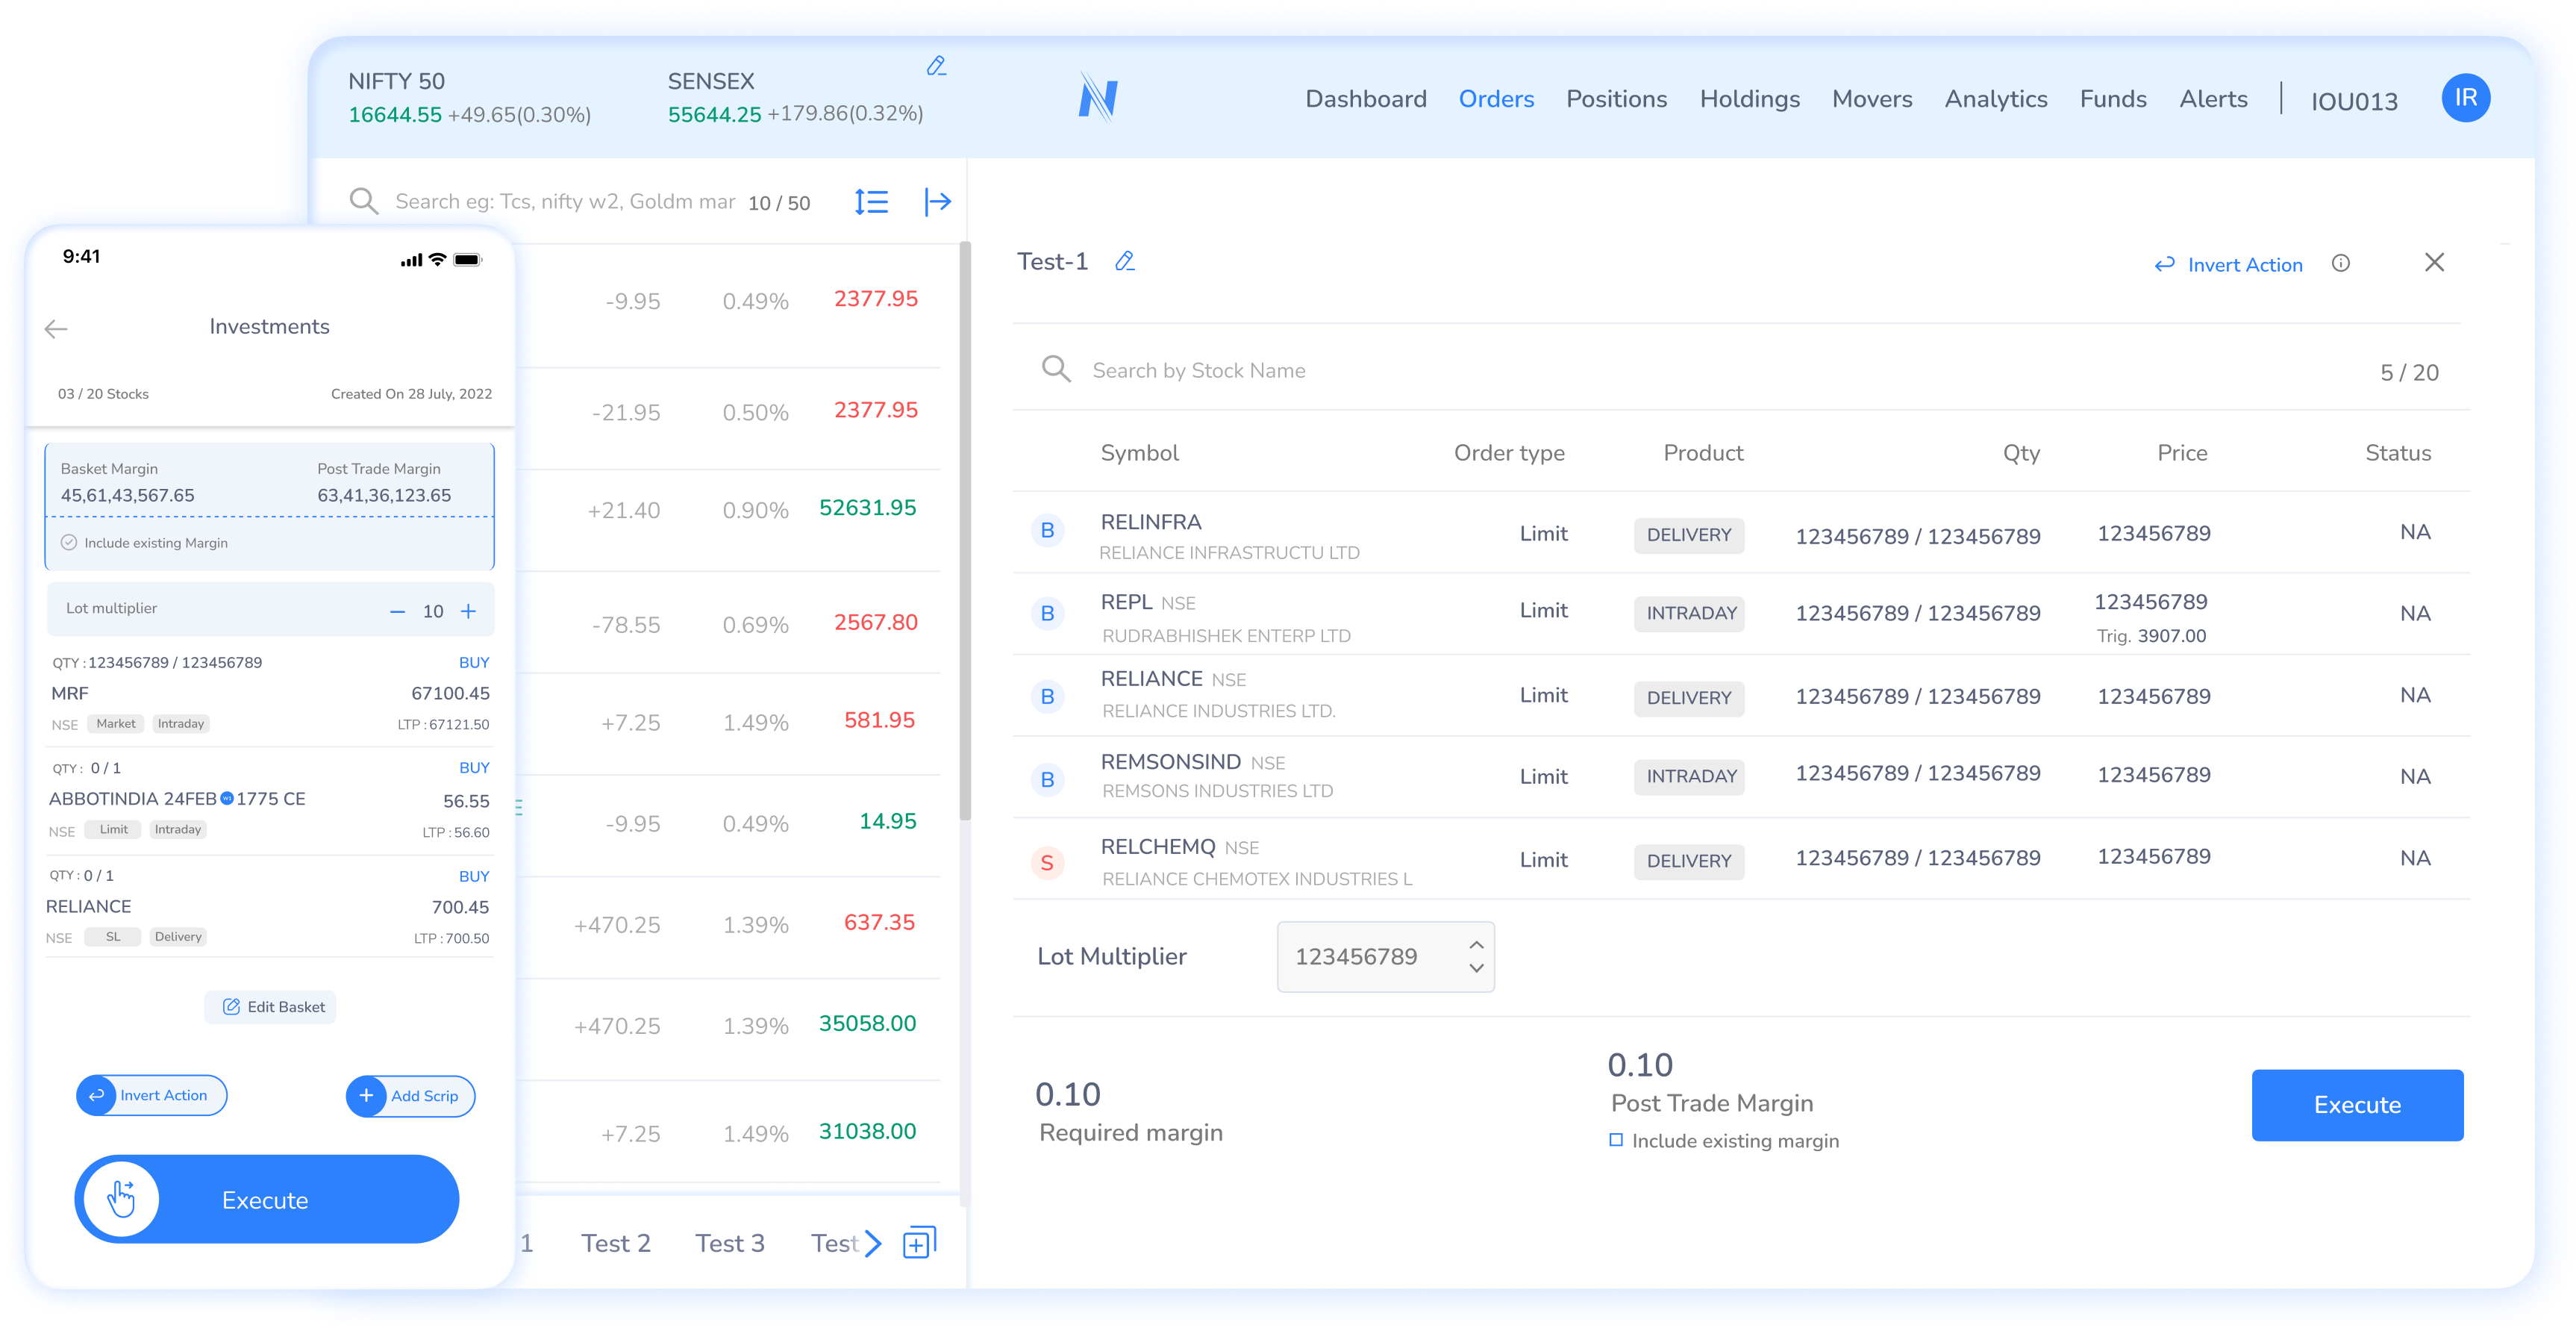
Task: Switch to Test 2 watchlist tab
Action: point(615,1243)
